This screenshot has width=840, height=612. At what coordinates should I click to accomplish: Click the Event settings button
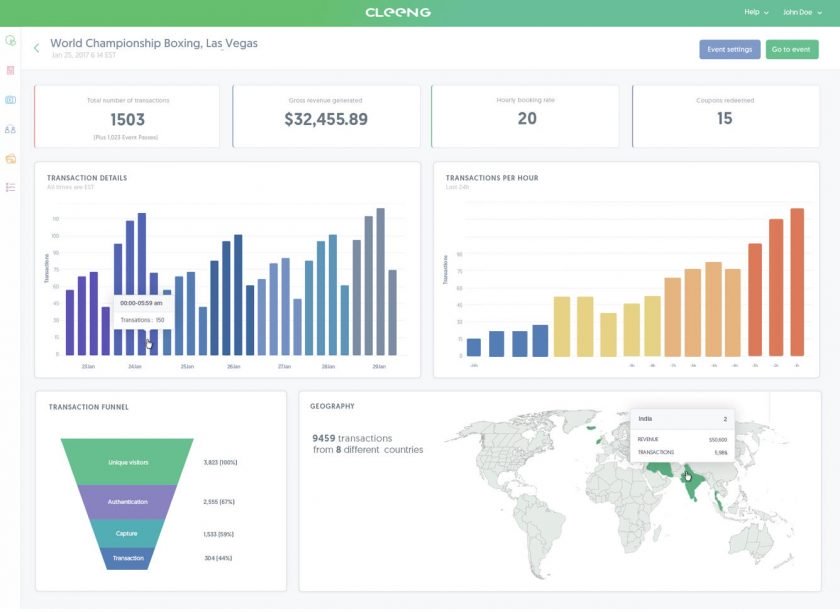coord(730,49)
